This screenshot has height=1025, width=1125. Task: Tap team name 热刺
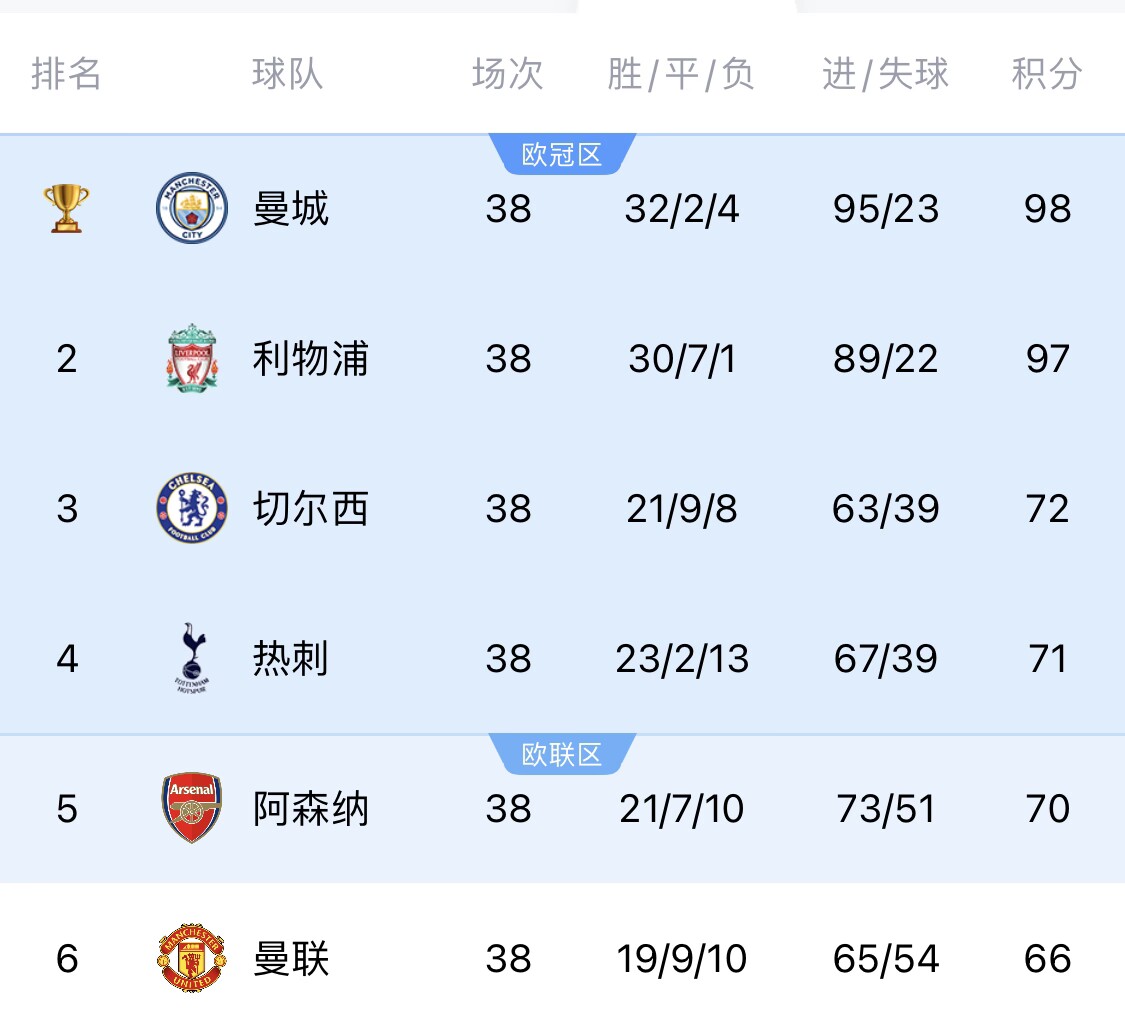coord(291,658)
